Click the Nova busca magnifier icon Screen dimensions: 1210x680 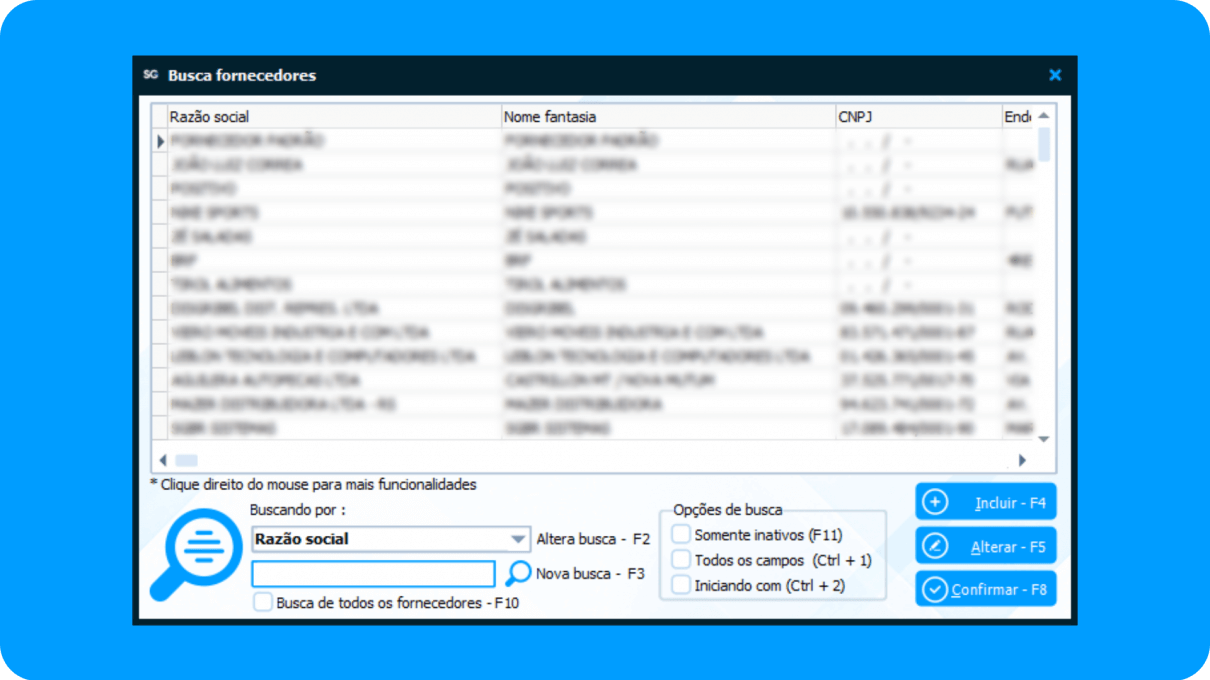(x=518, y=573)
